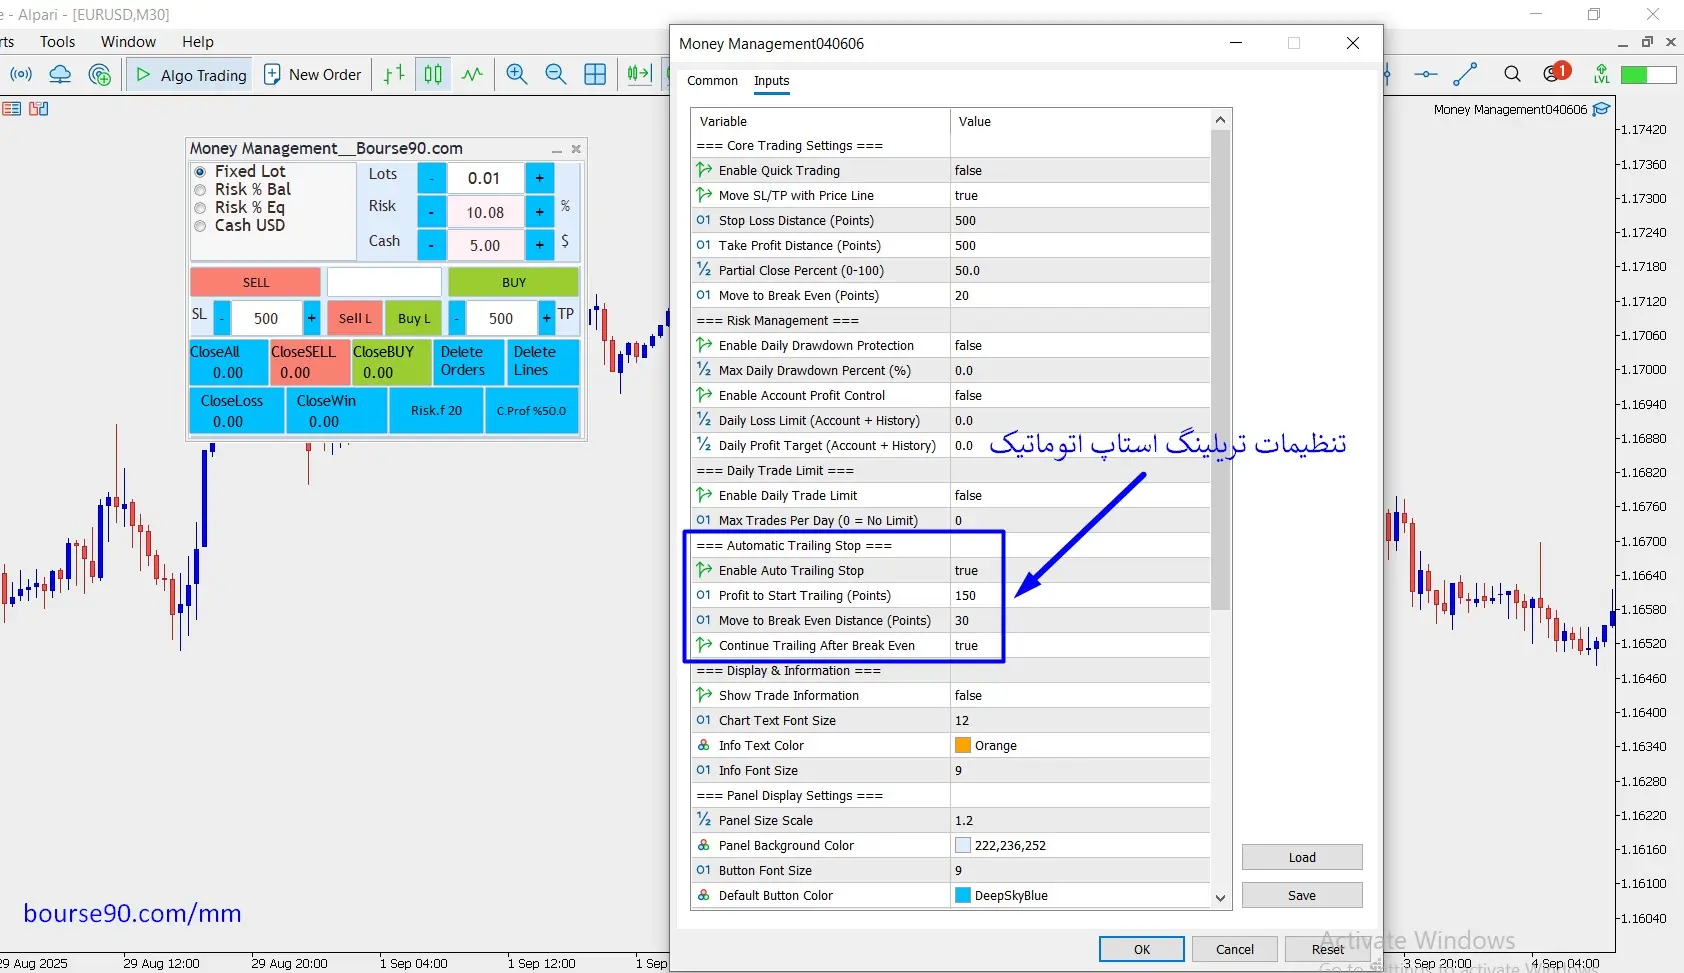Click the Zoom In chart icon

[516, 74]
